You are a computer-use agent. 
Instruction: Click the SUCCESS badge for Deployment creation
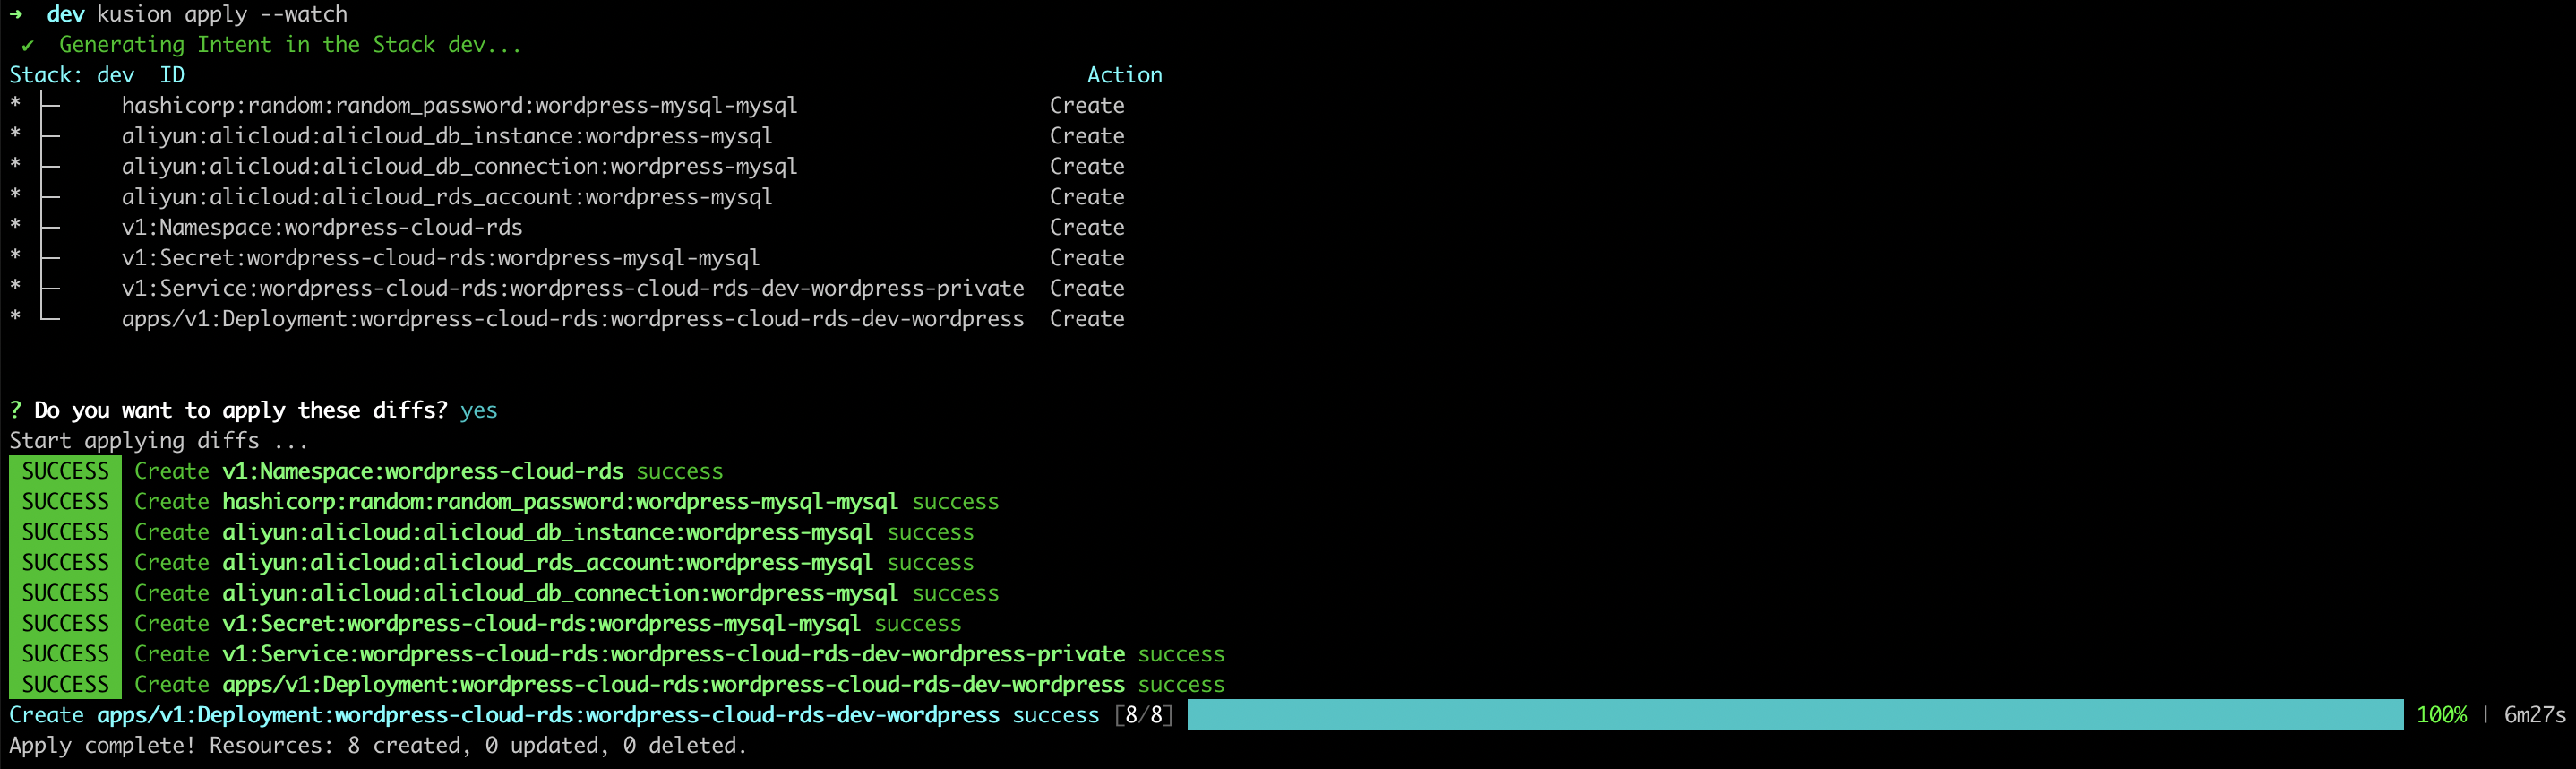[65, 684]
